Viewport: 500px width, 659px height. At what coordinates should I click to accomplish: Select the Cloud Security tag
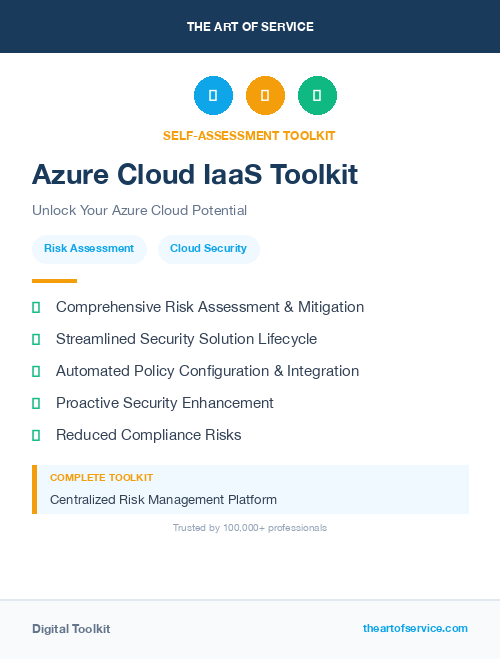(x=208, y=249)
